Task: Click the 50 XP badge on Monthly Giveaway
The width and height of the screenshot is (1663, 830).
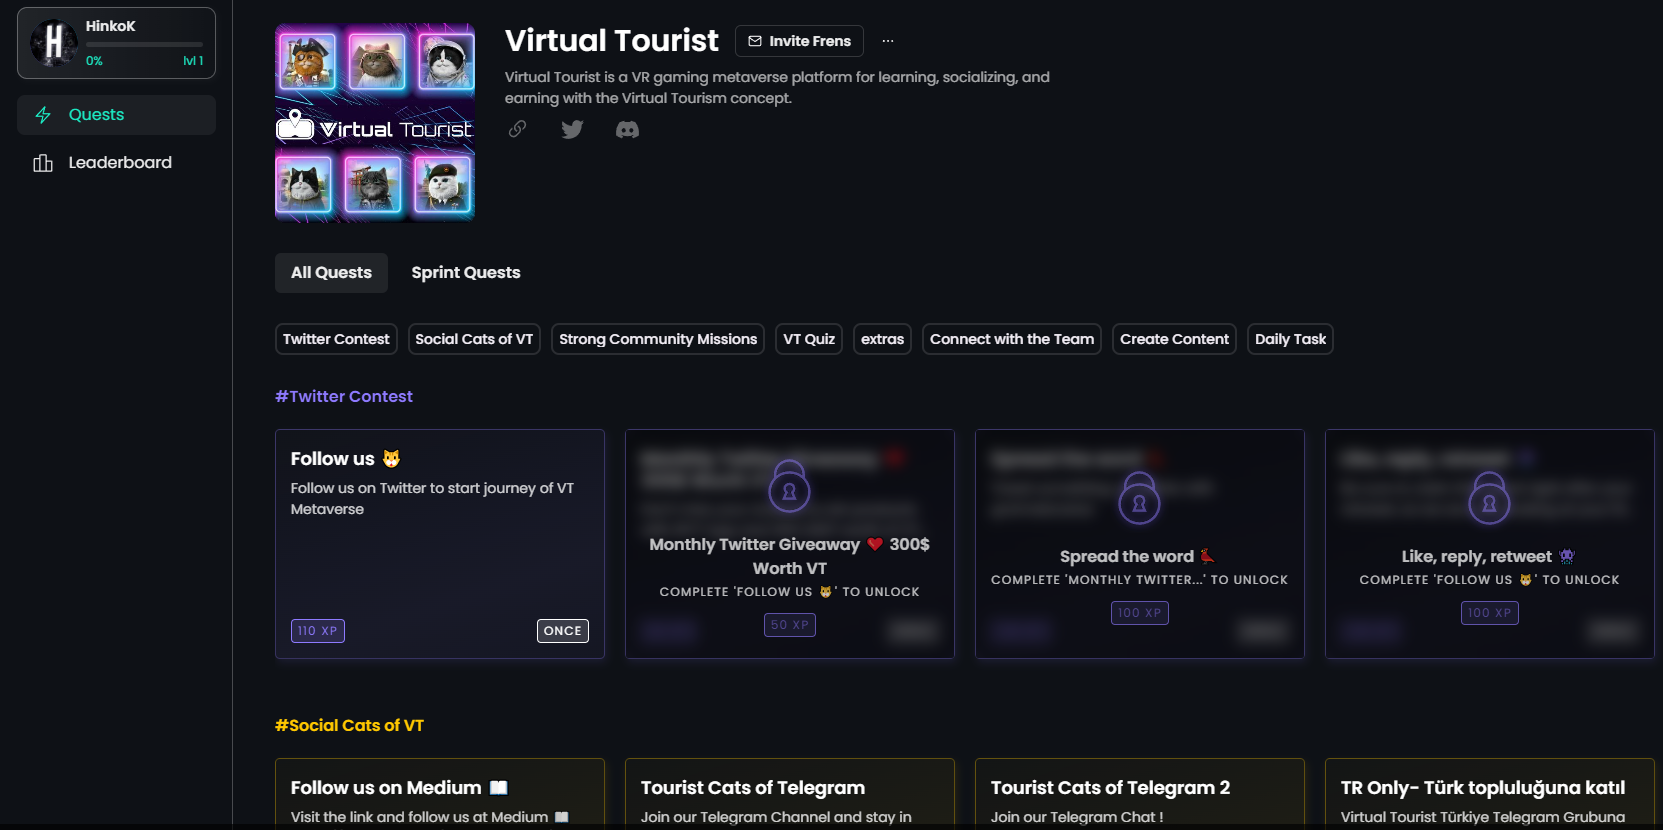Action: click(790, 625)
